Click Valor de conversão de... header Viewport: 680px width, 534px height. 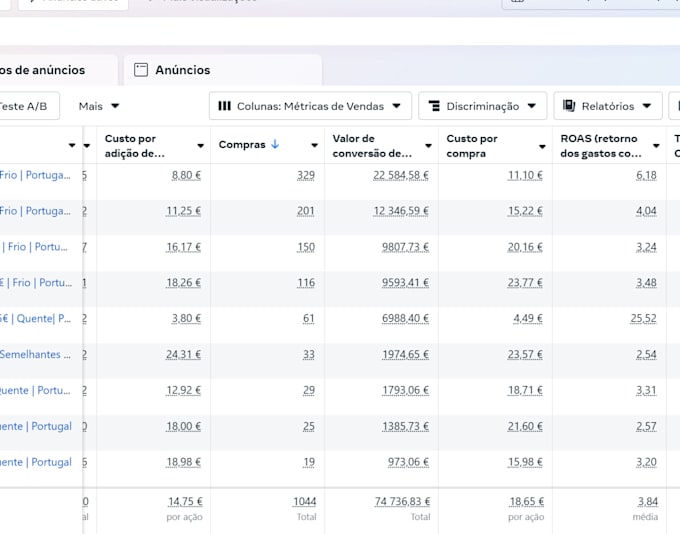(372, 146)
